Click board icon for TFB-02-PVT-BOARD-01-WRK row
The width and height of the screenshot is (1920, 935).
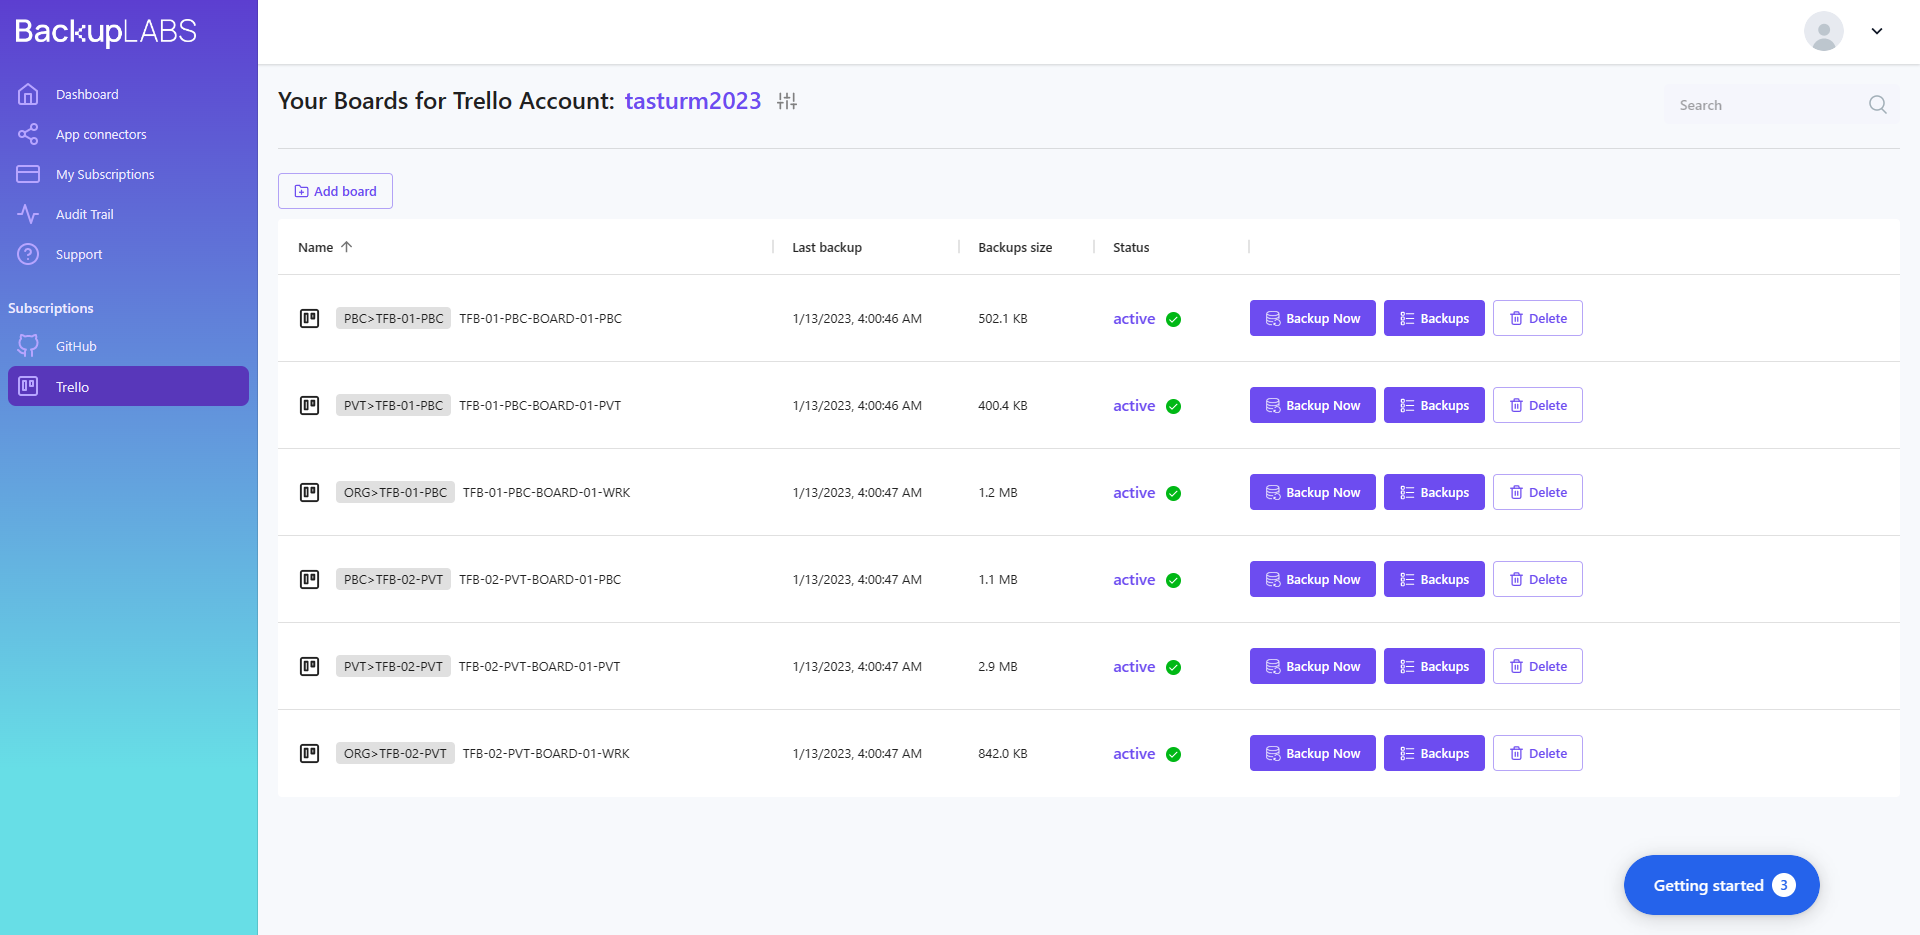coord(310,754)
